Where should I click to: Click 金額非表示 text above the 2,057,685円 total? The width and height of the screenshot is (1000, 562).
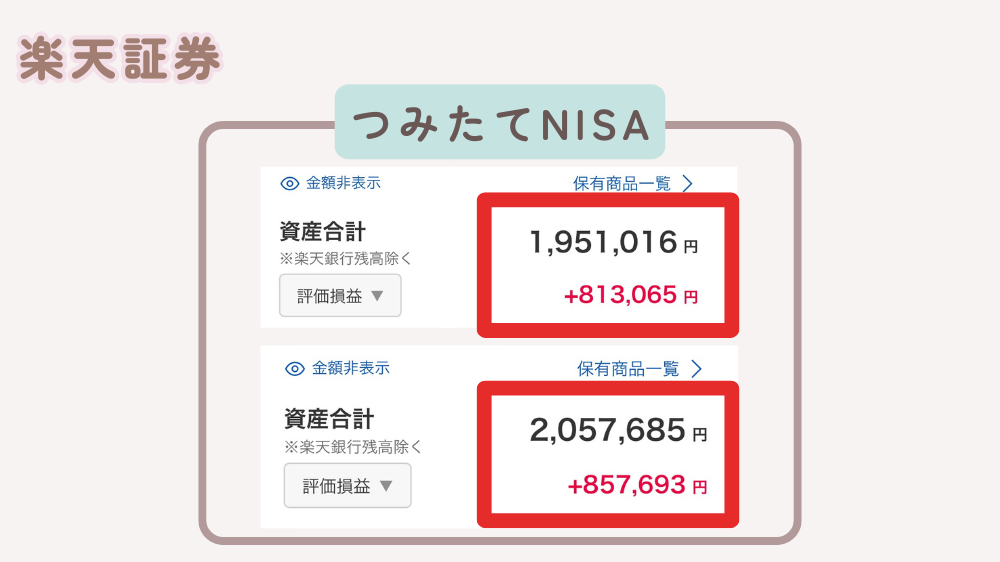350,368
